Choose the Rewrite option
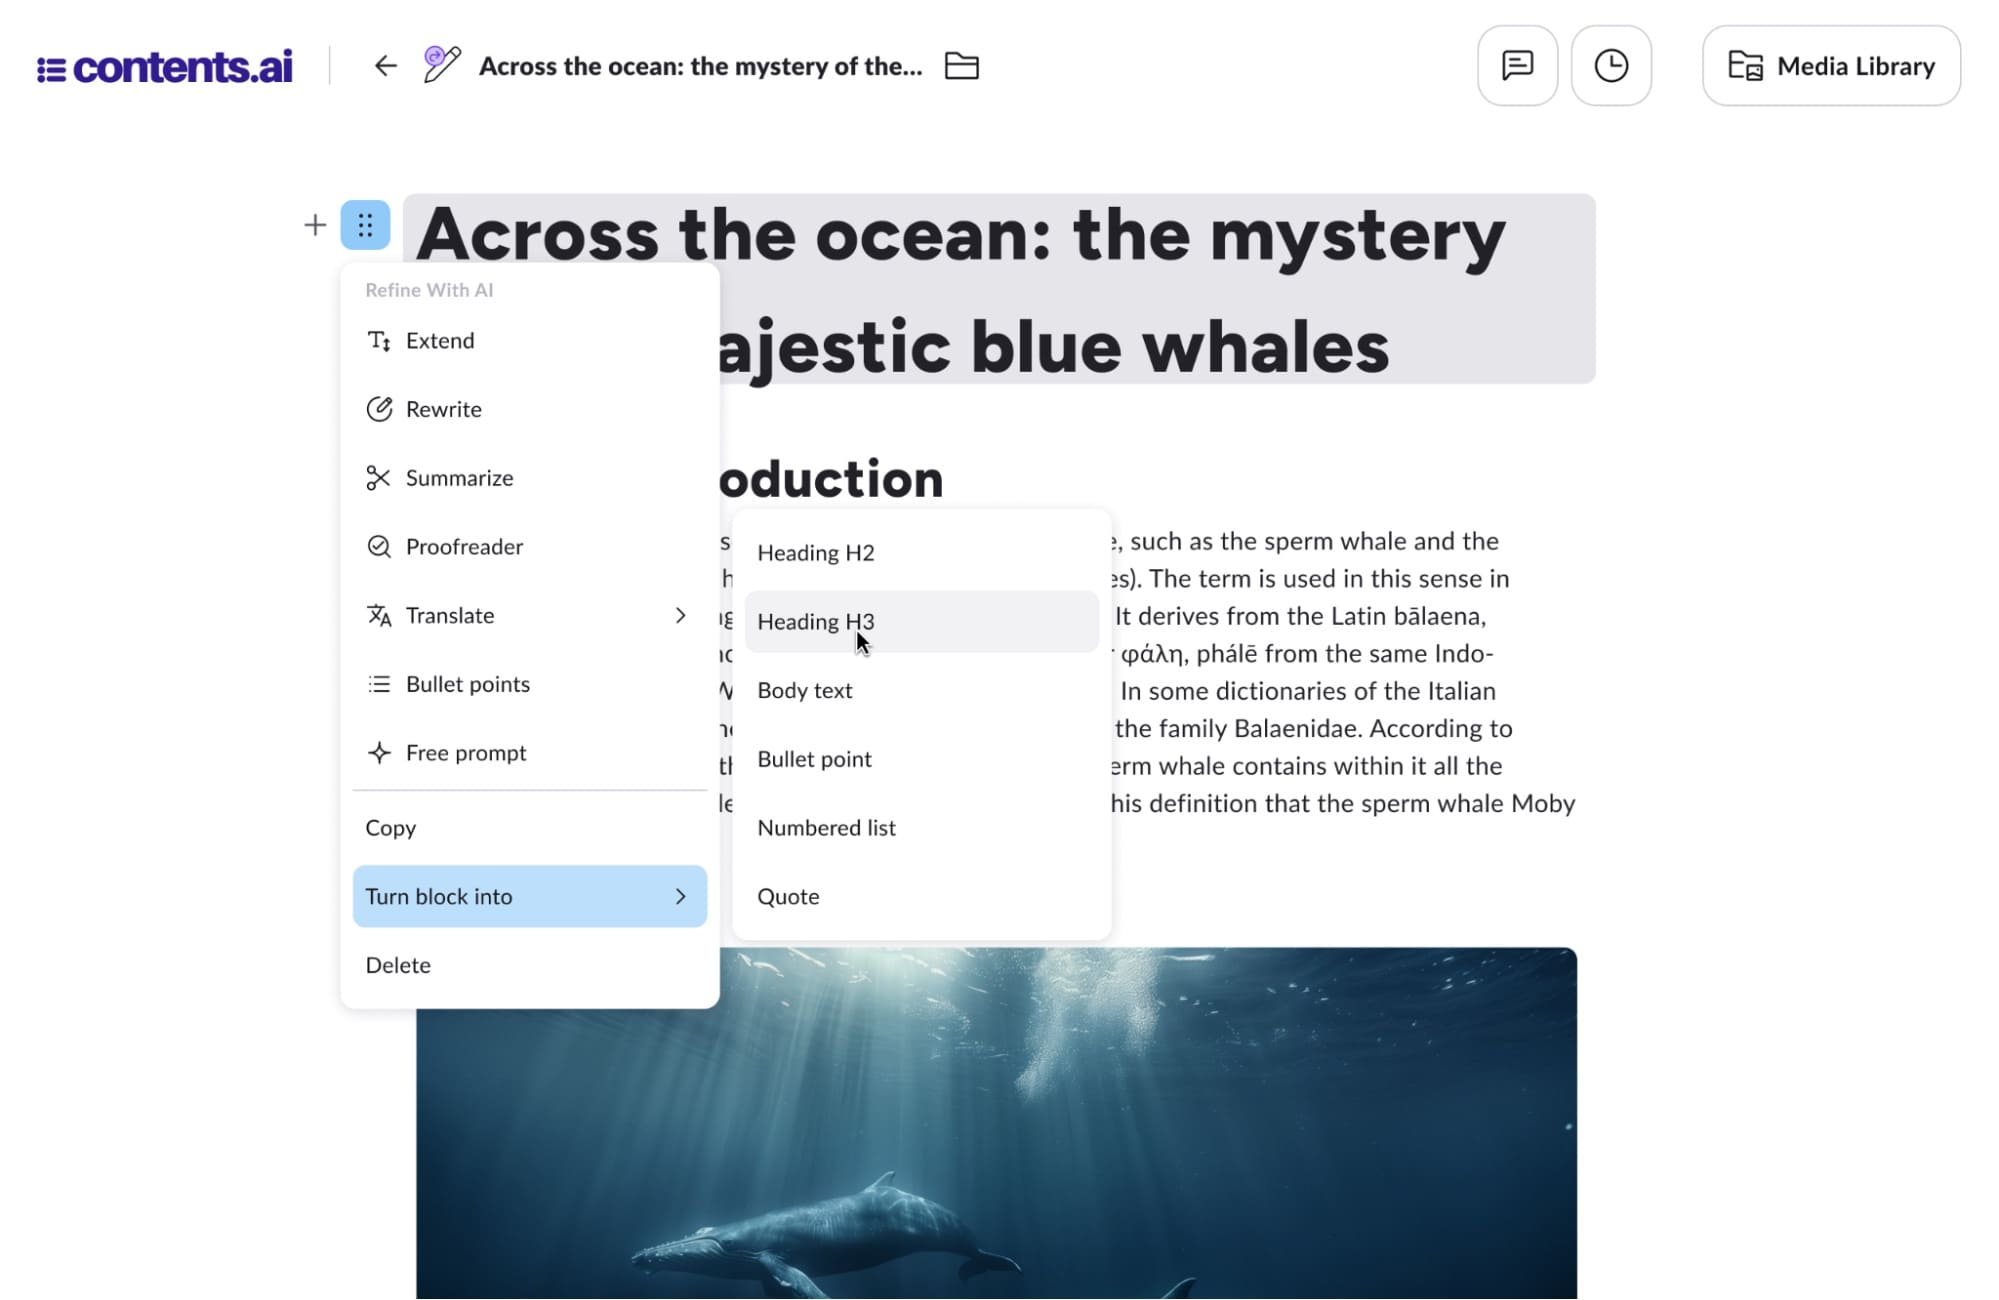This screenshot has width=1999, height=1300. point(443,409)
